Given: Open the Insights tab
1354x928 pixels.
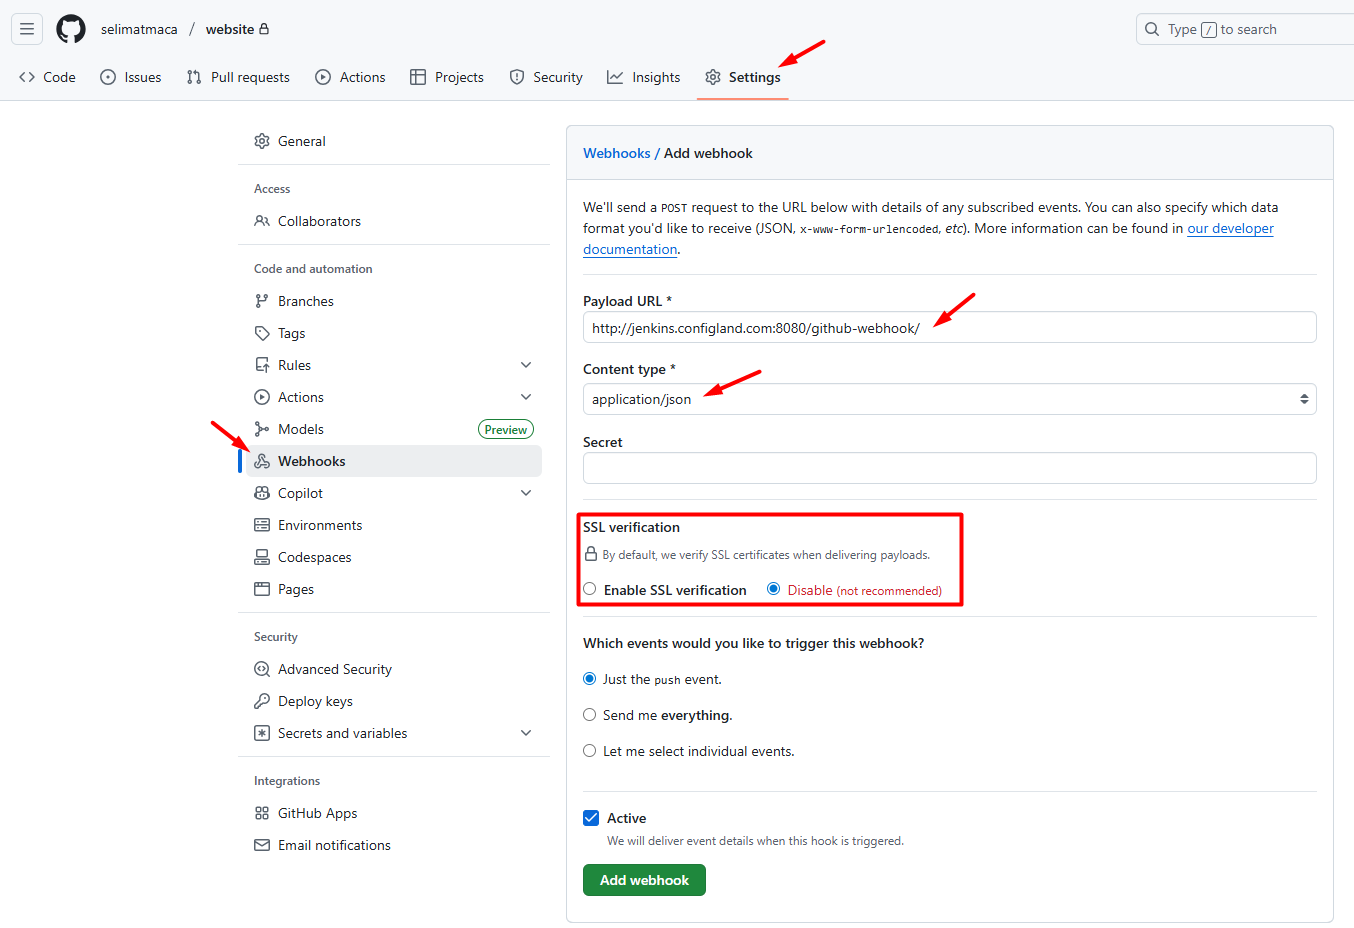Looking at the screenshot, I should tap(643, 77).
